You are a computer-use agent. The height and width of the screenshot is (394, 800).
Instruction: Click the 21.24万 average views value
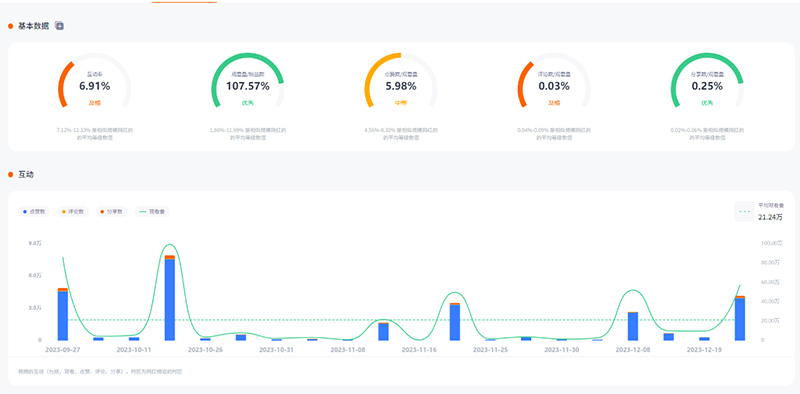click(x=771, y=217)
